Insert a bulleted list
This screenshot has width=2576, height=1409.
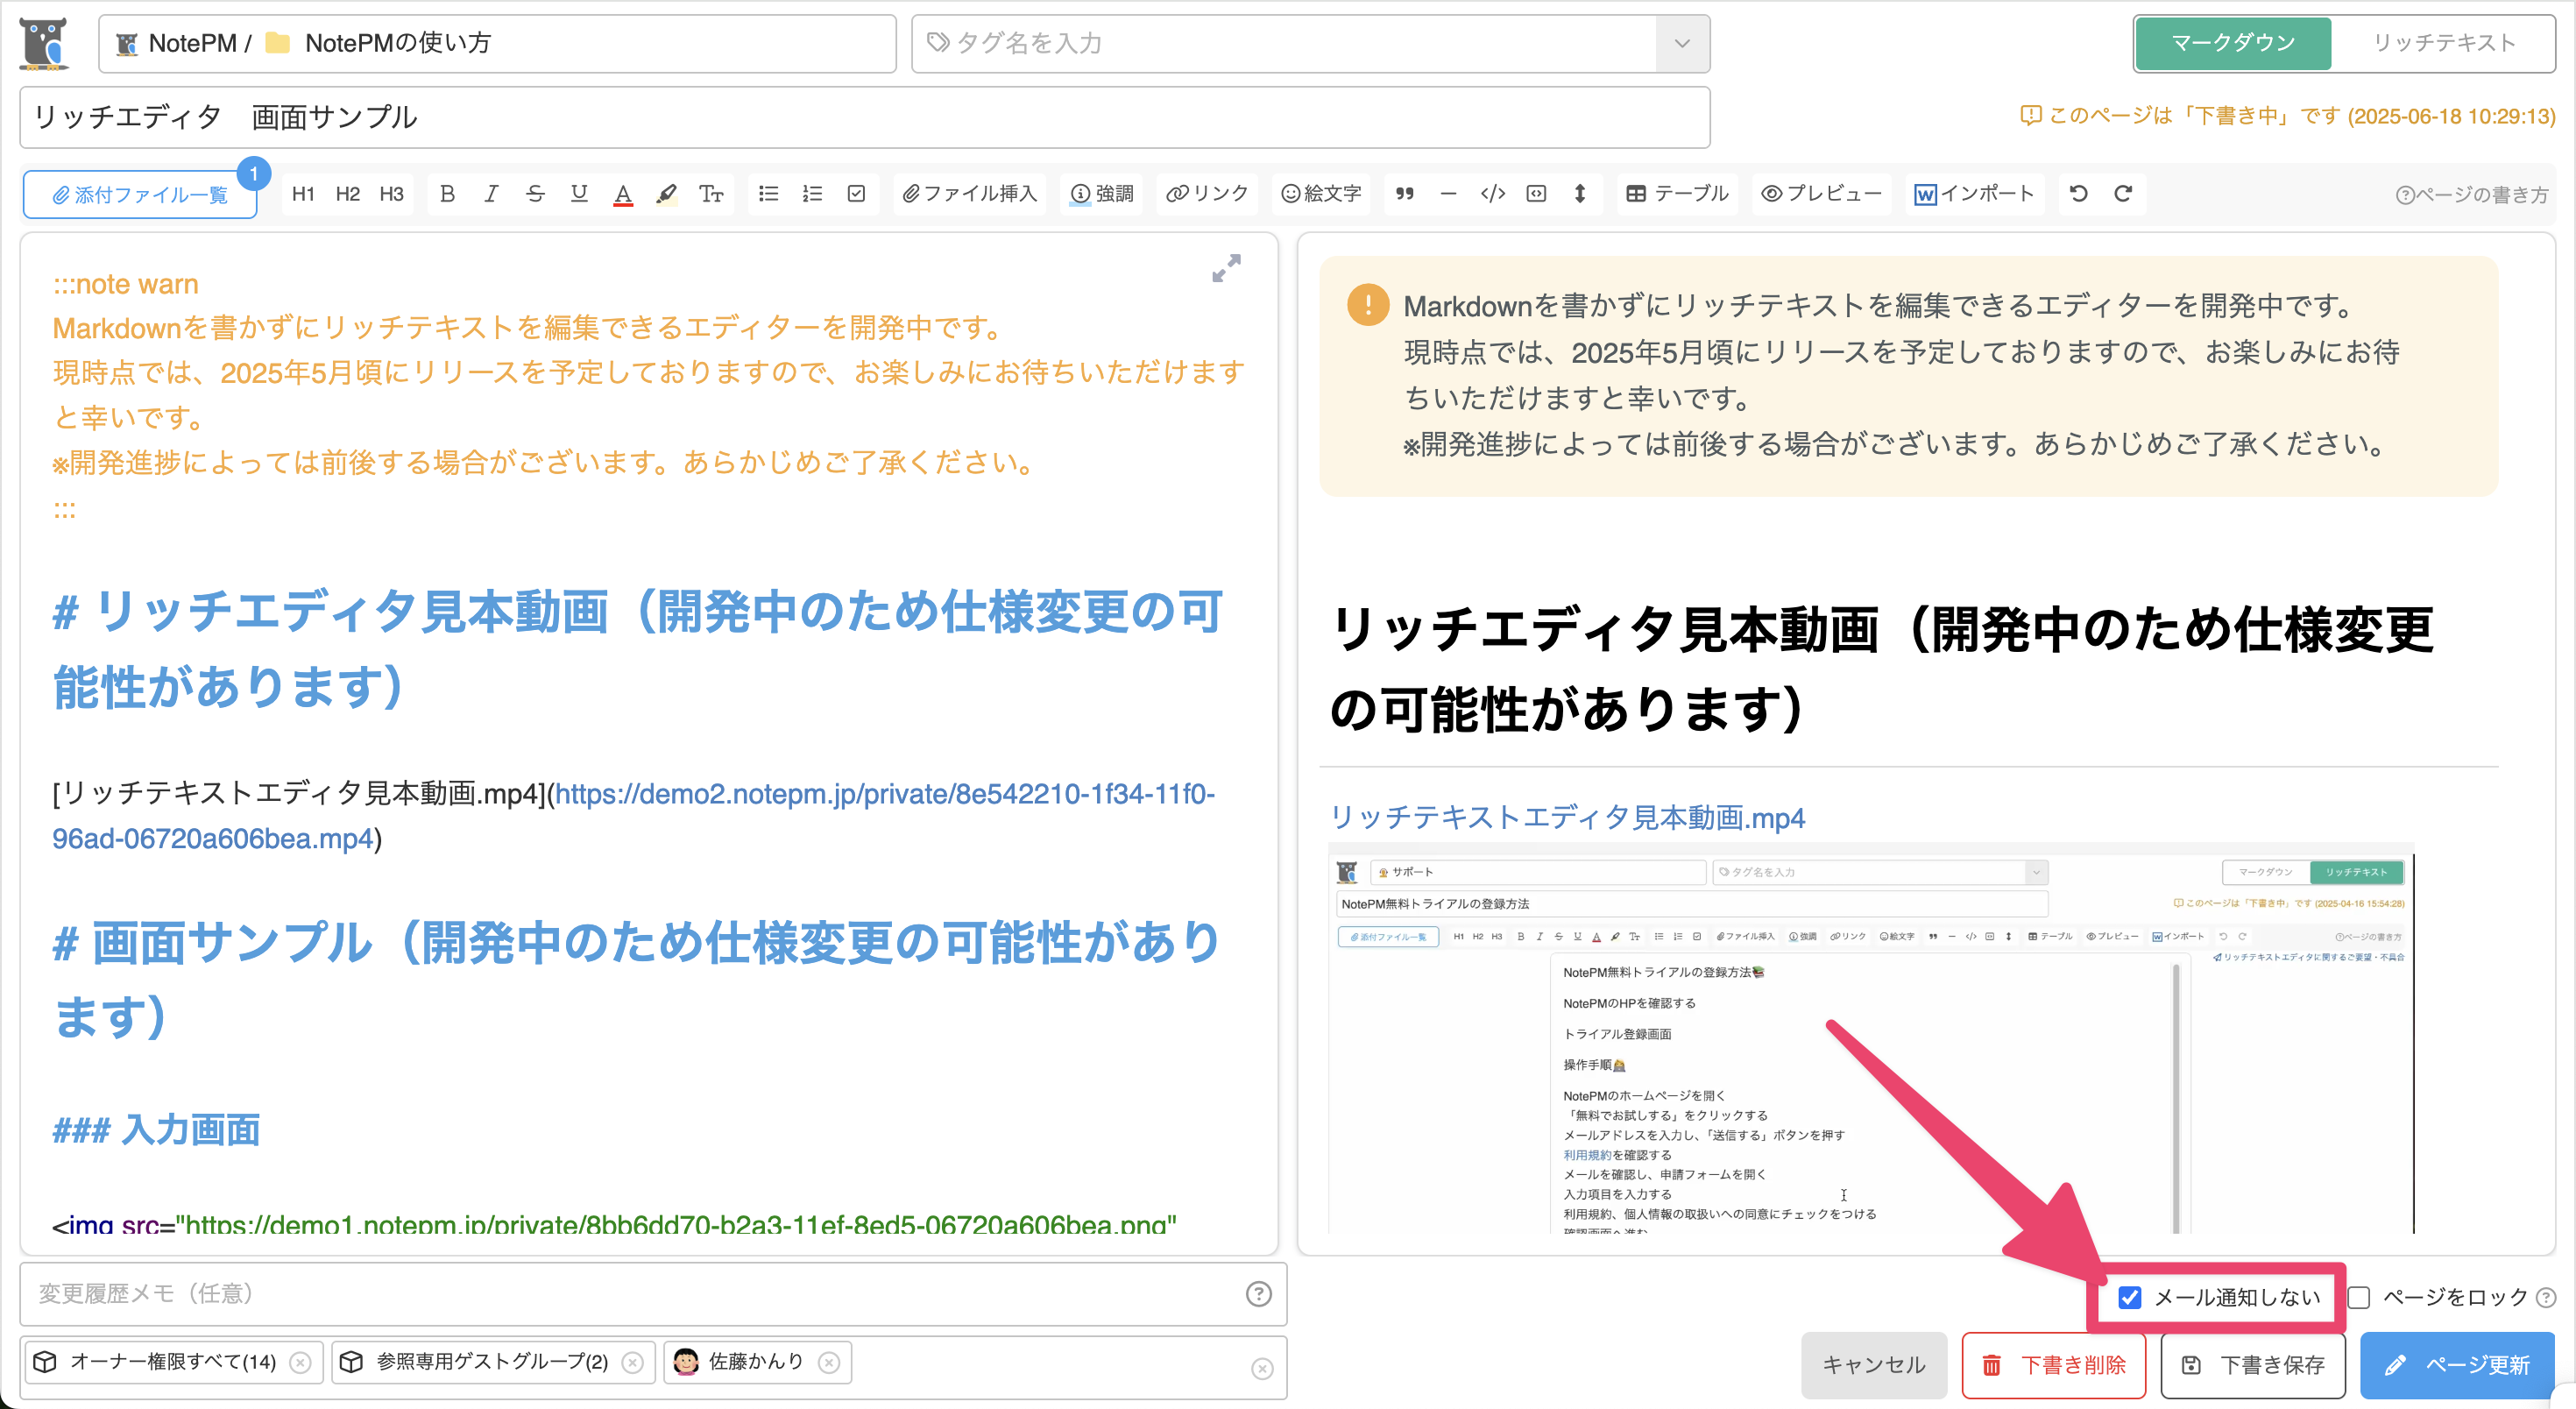coord(768,194)
